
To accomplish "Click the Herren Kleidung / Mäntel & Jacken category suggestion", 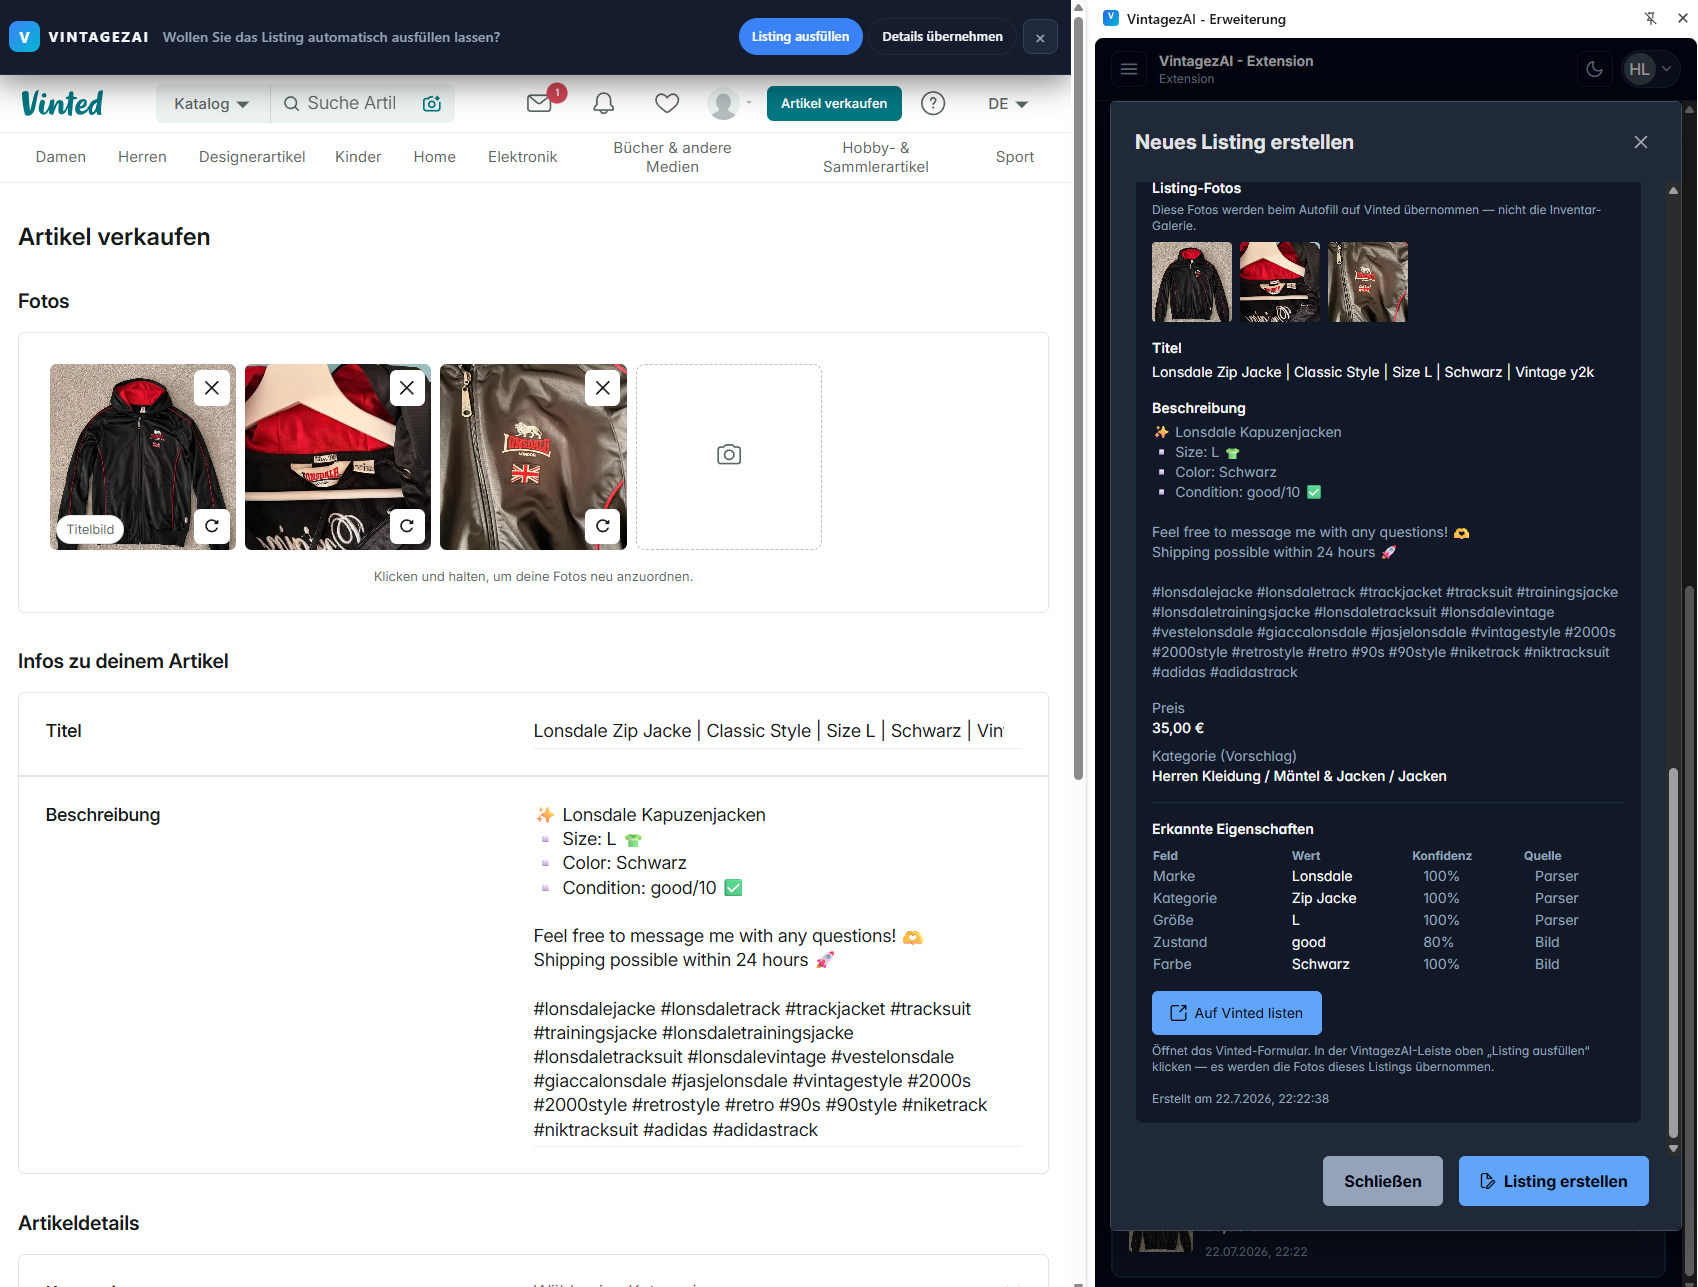I will click(1299, 776).
